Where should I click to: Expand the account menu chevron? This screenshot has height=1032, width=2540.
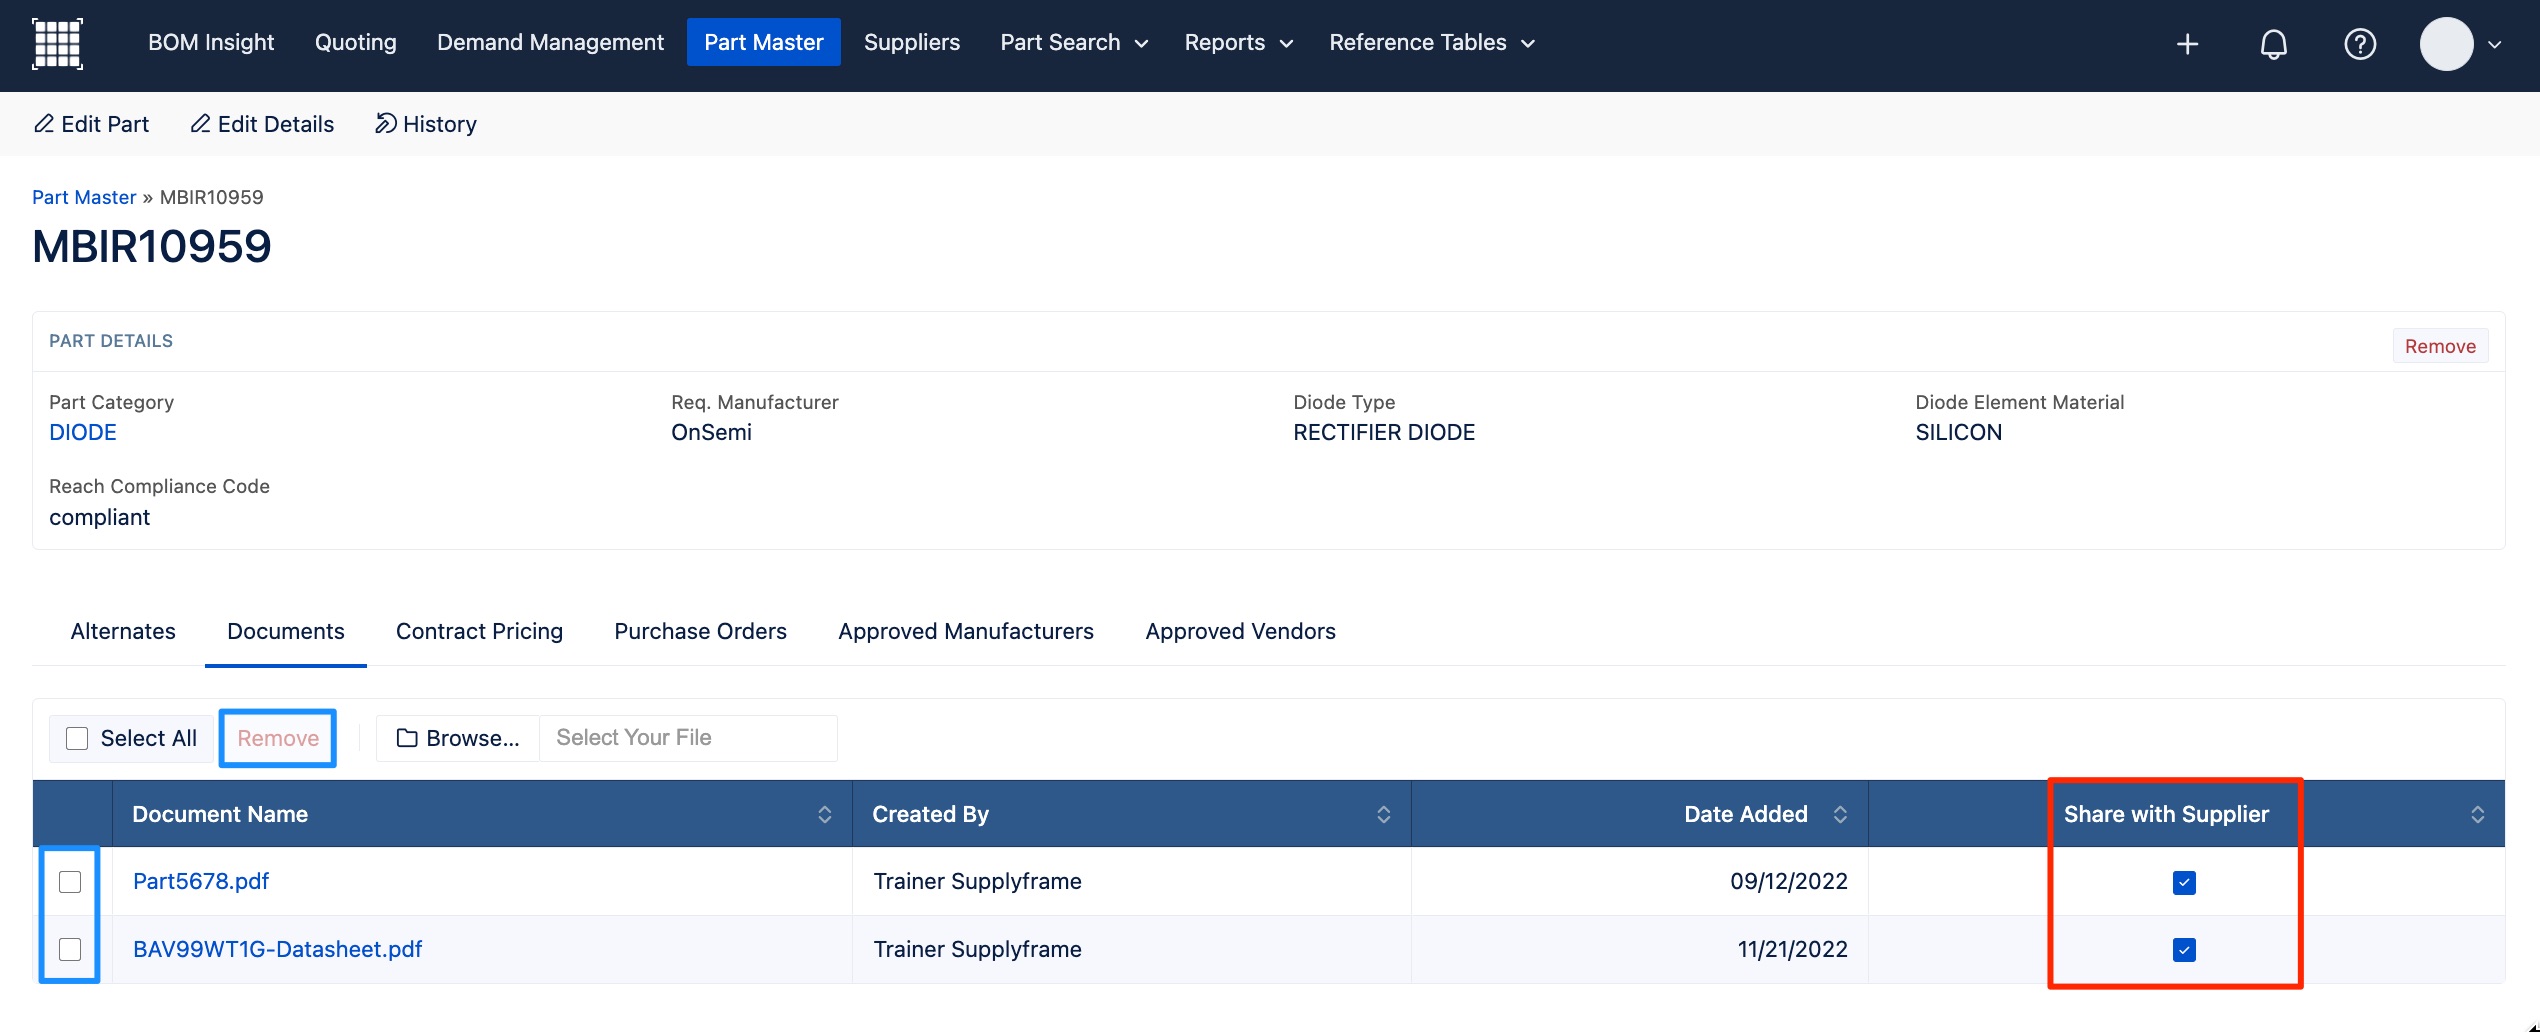[x=2494, y=44]
